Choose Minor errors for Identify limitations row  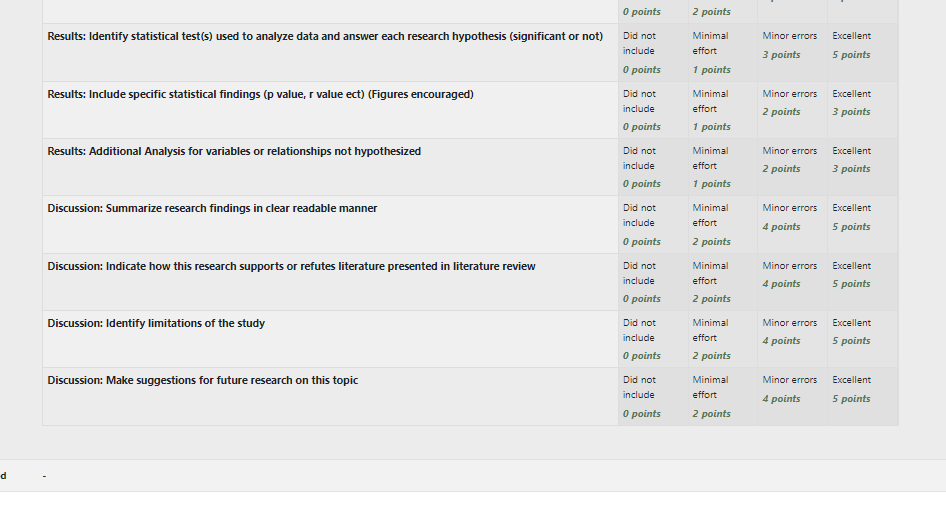point(793,339)
